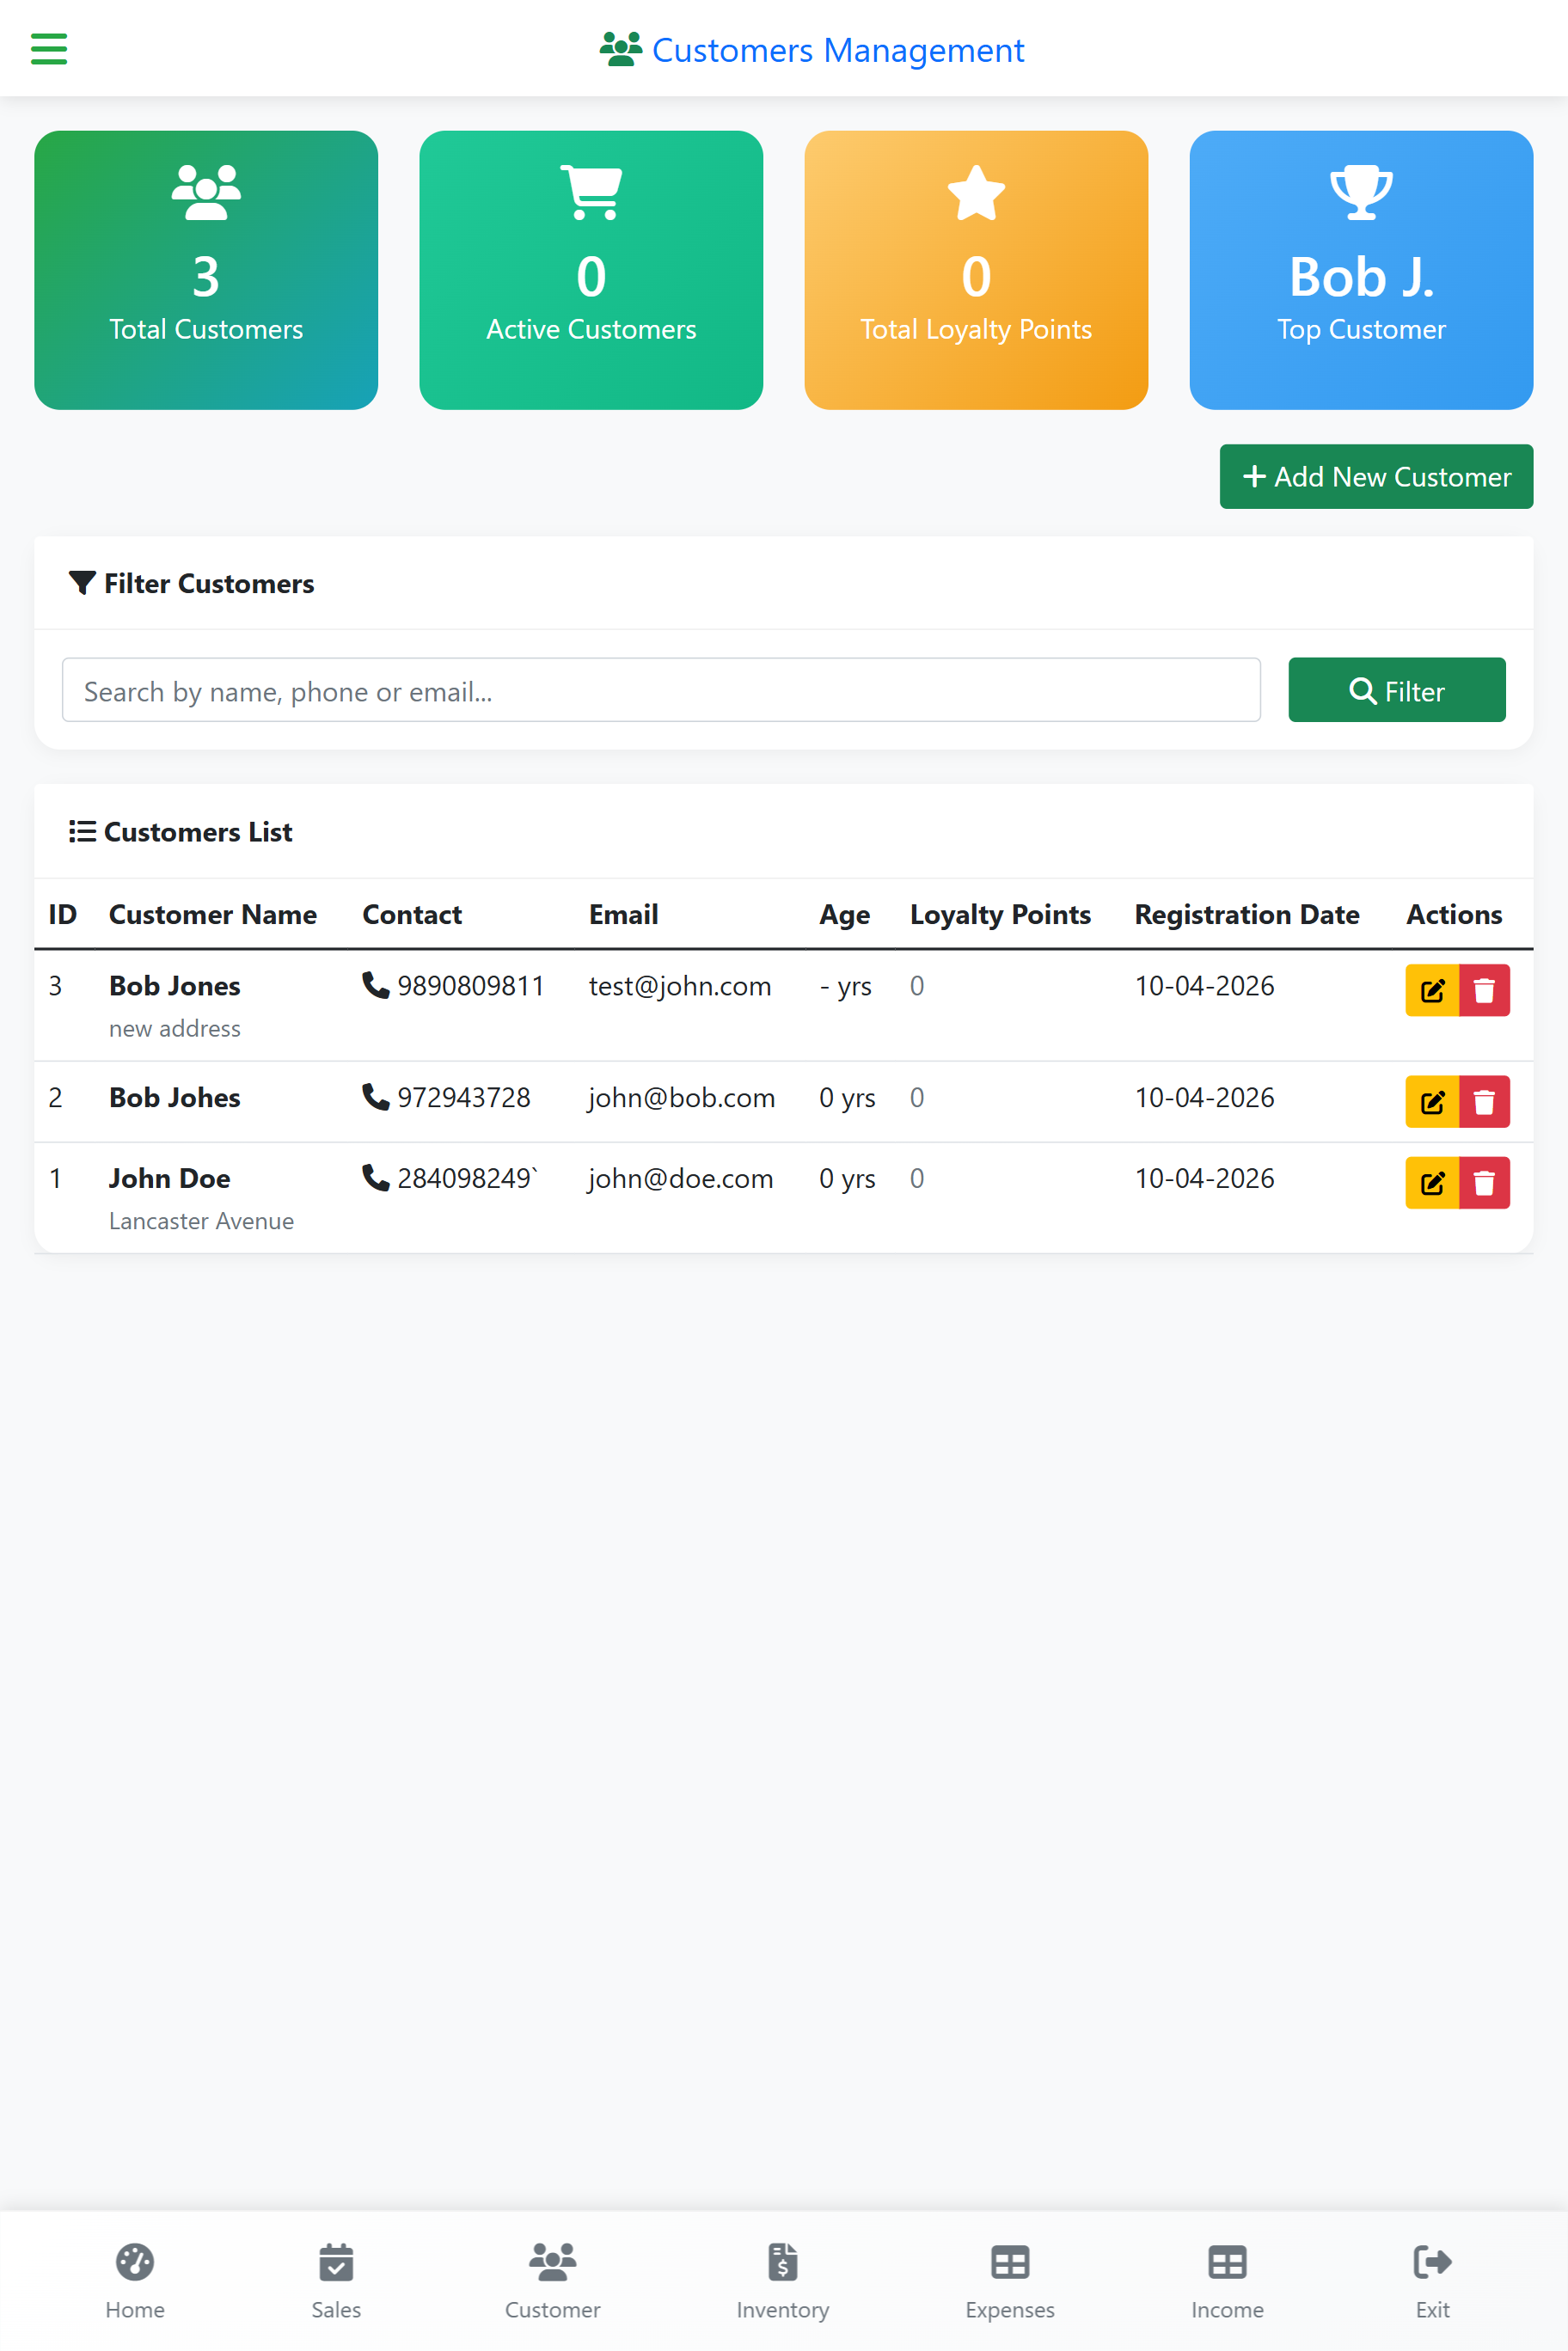The width and height of the screenshot is (1568, 2351).
Task: Click the Loyalty Points column header
Action: click(1000, 914)
